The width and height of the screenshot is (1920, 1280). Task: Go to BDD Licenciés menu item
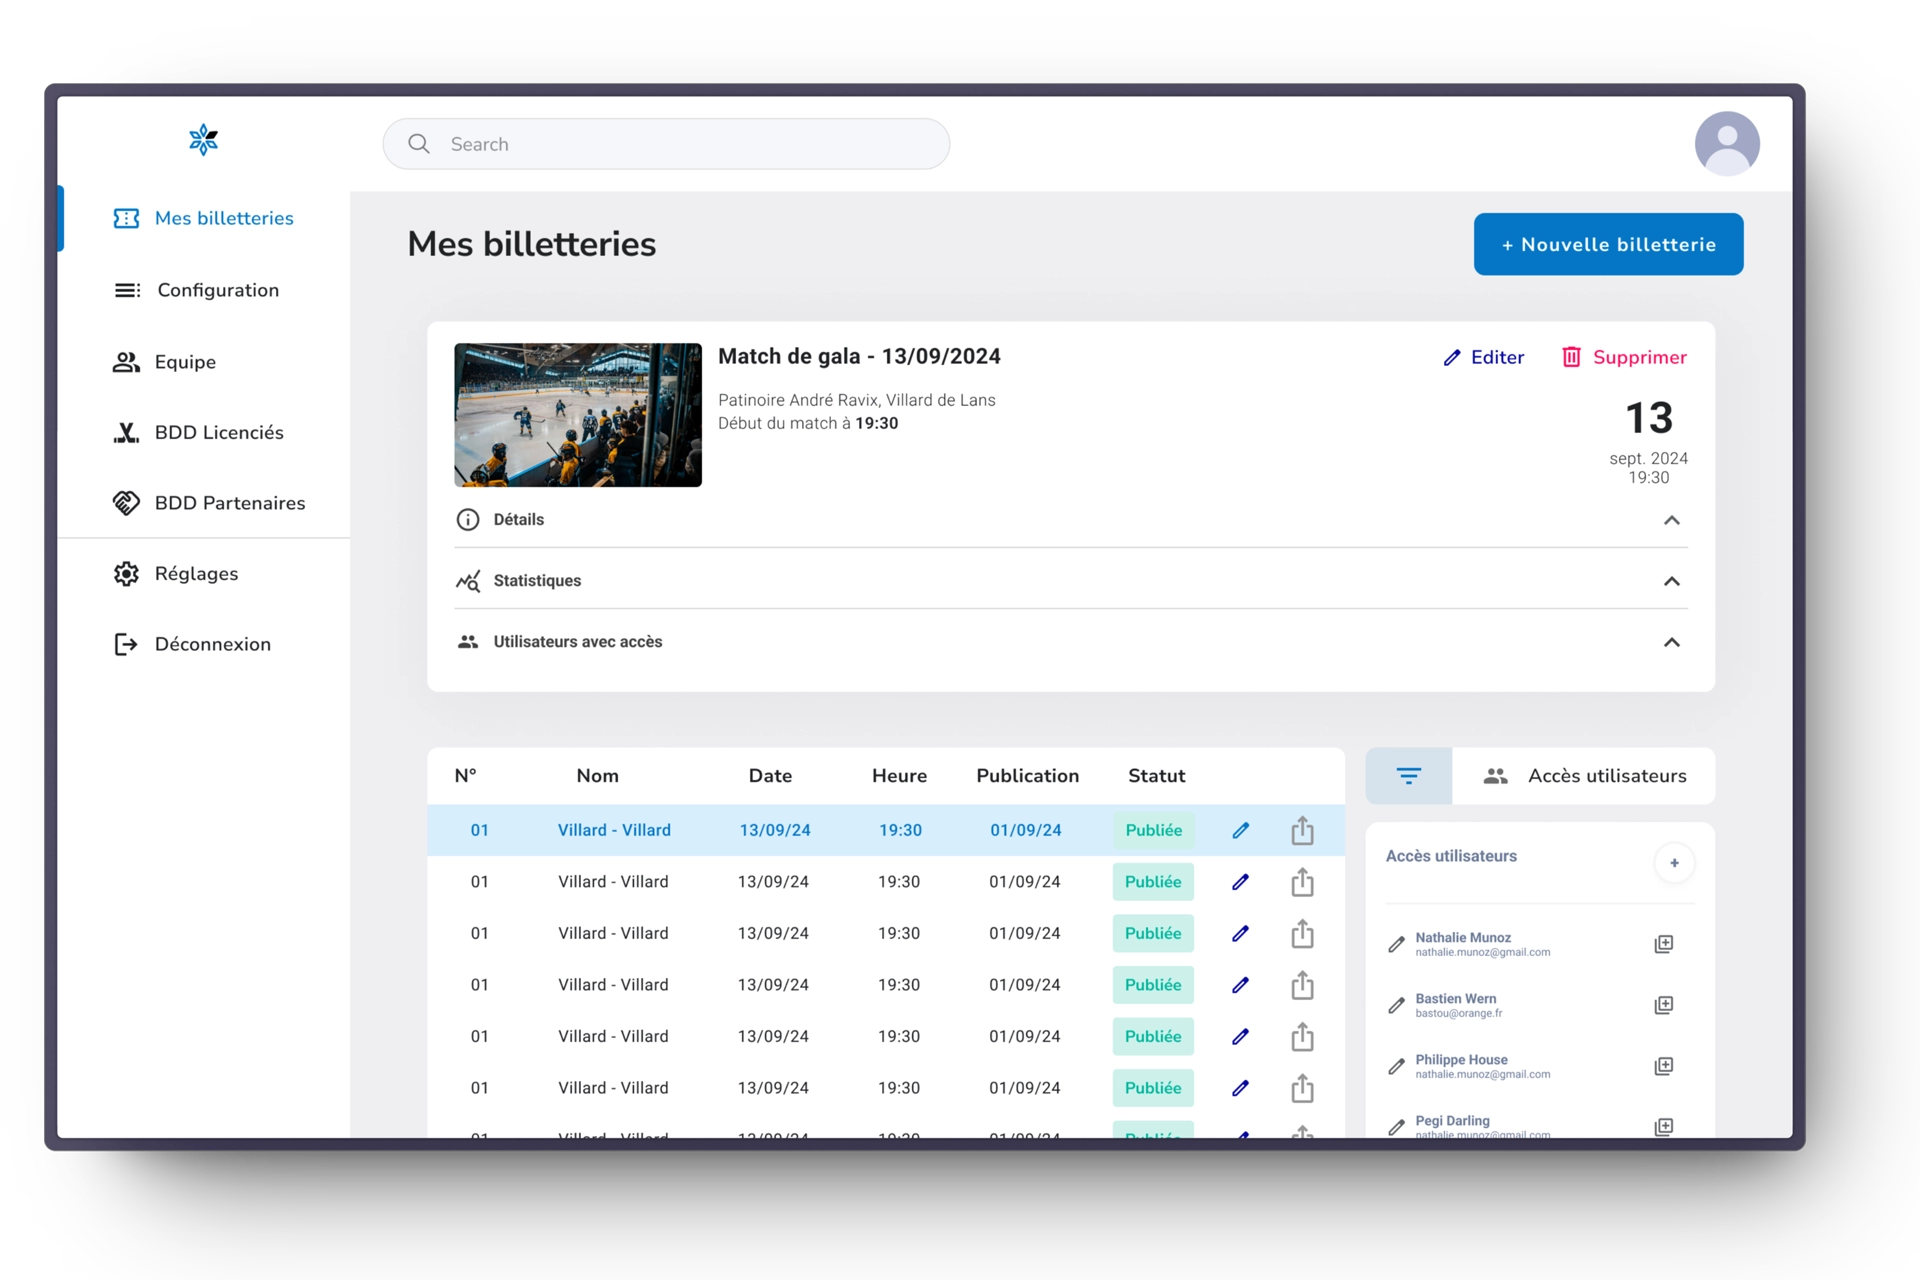point(218,432)
